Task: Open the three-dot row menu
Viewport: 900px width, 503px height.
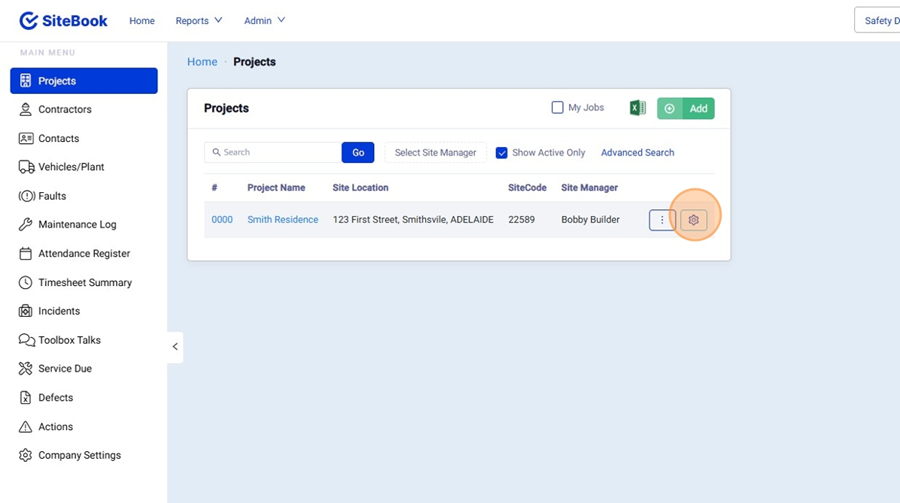Action: [662, 220]
